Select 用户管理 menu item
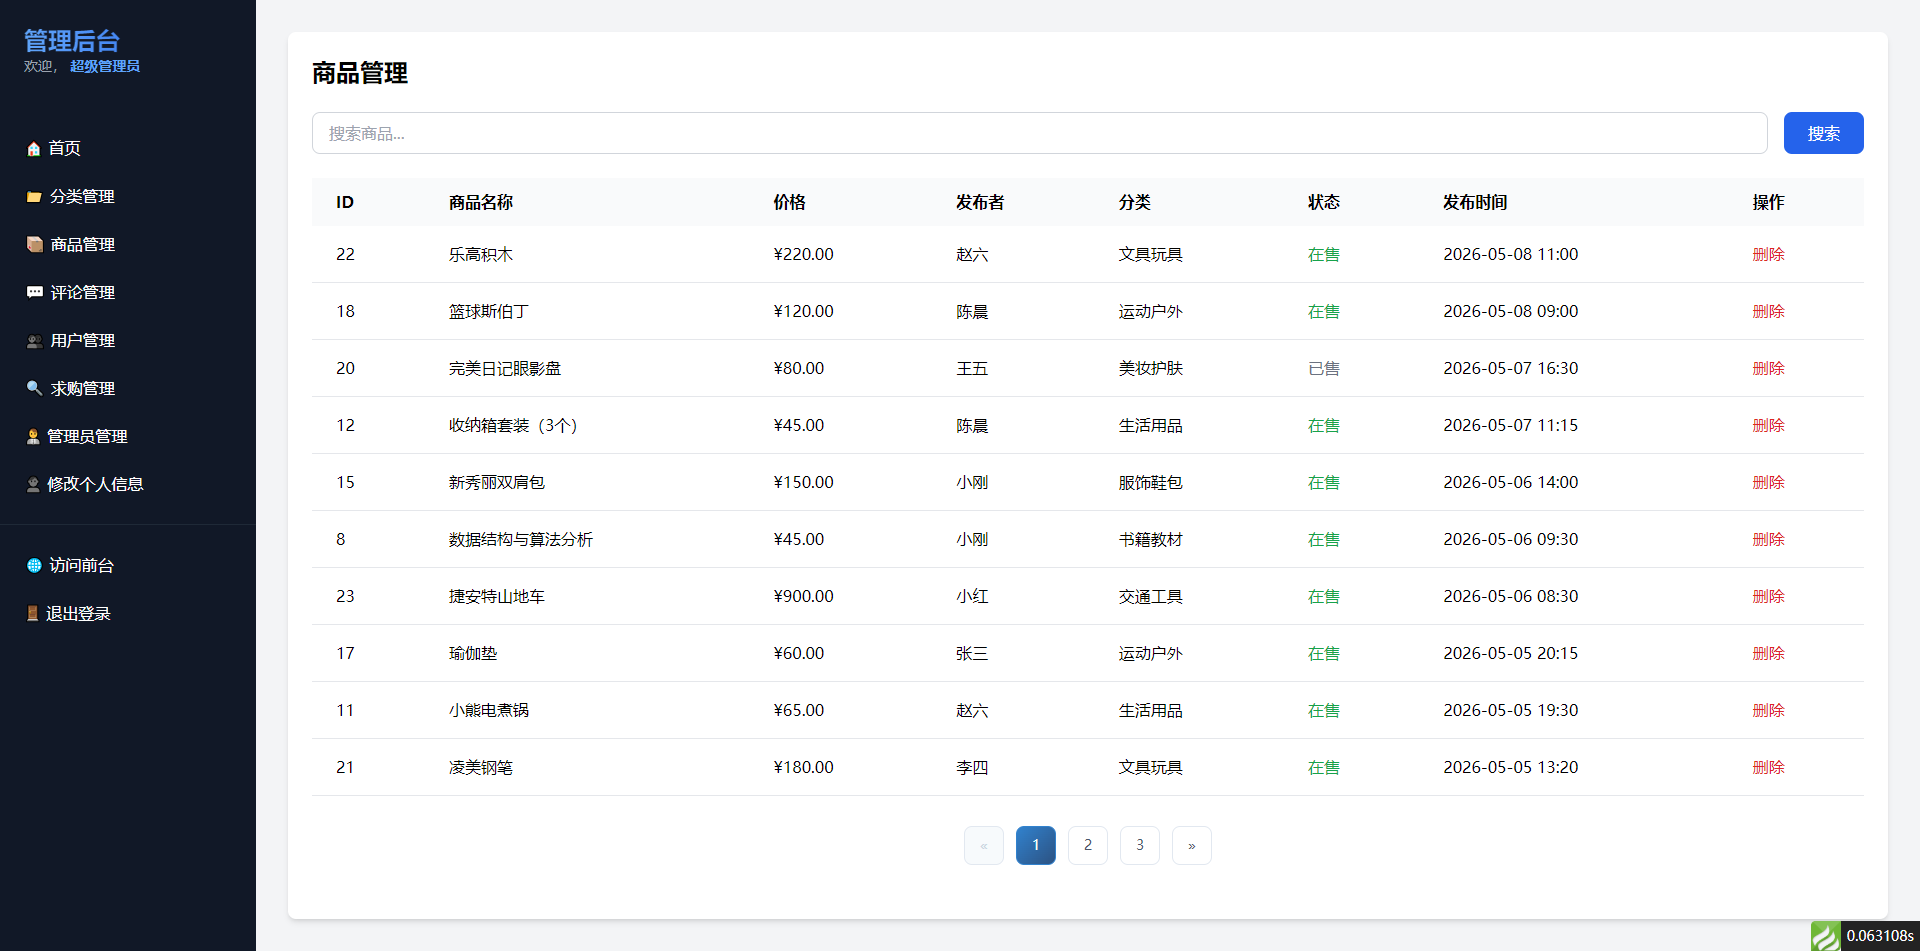The height and width of the screenshot is (951, 1920). pyautogui.click(x=82, y=340)
